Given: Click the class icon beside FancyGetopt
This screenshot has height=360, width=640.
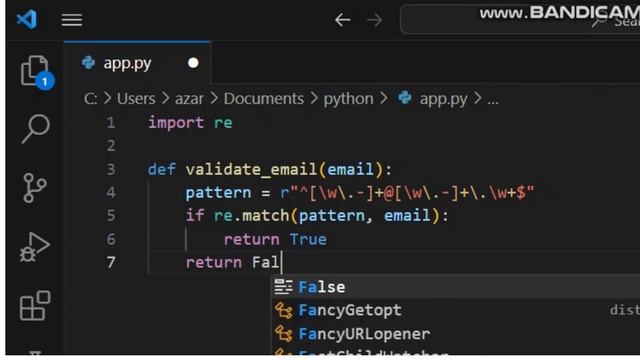Looking at the screenshot, I should 283,311.
